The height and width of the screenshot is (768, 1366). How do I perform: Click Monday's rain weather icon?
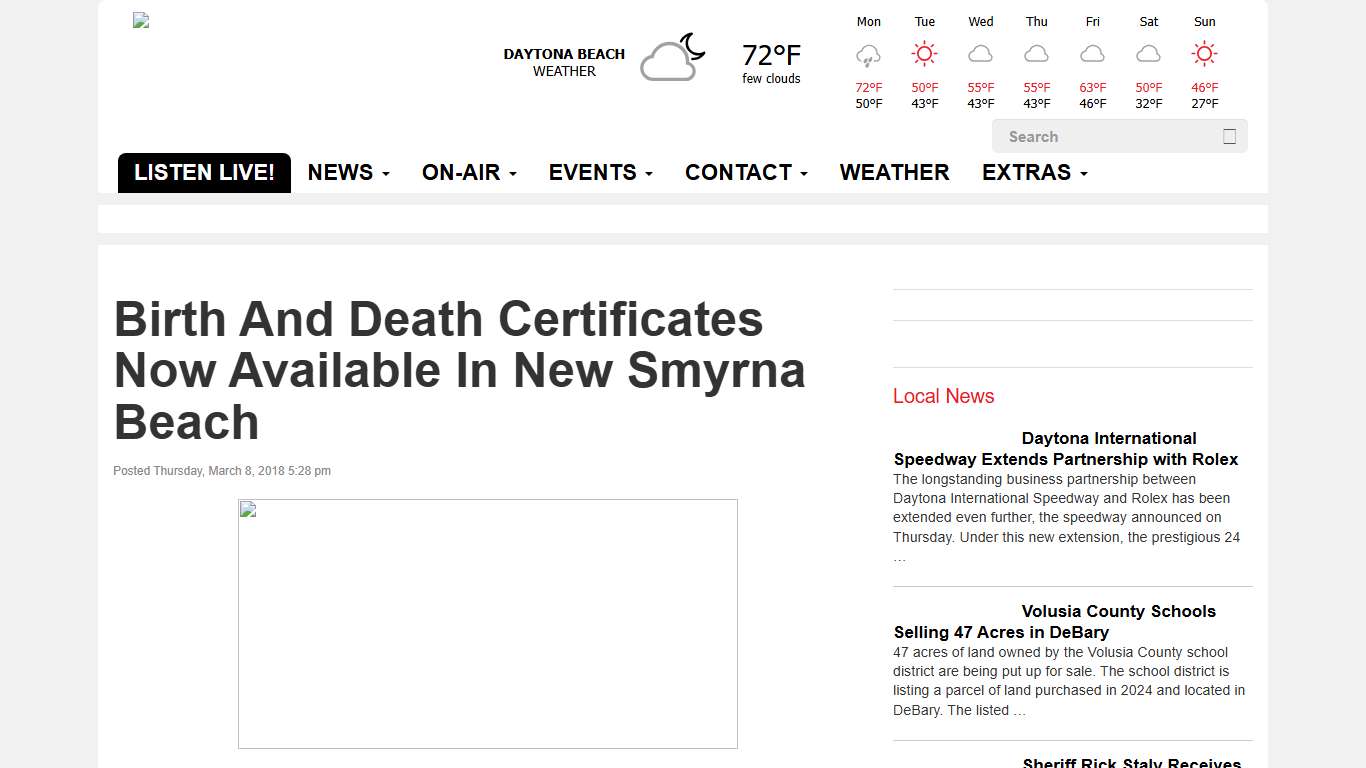pyautogui.click(x=868, y=54)
